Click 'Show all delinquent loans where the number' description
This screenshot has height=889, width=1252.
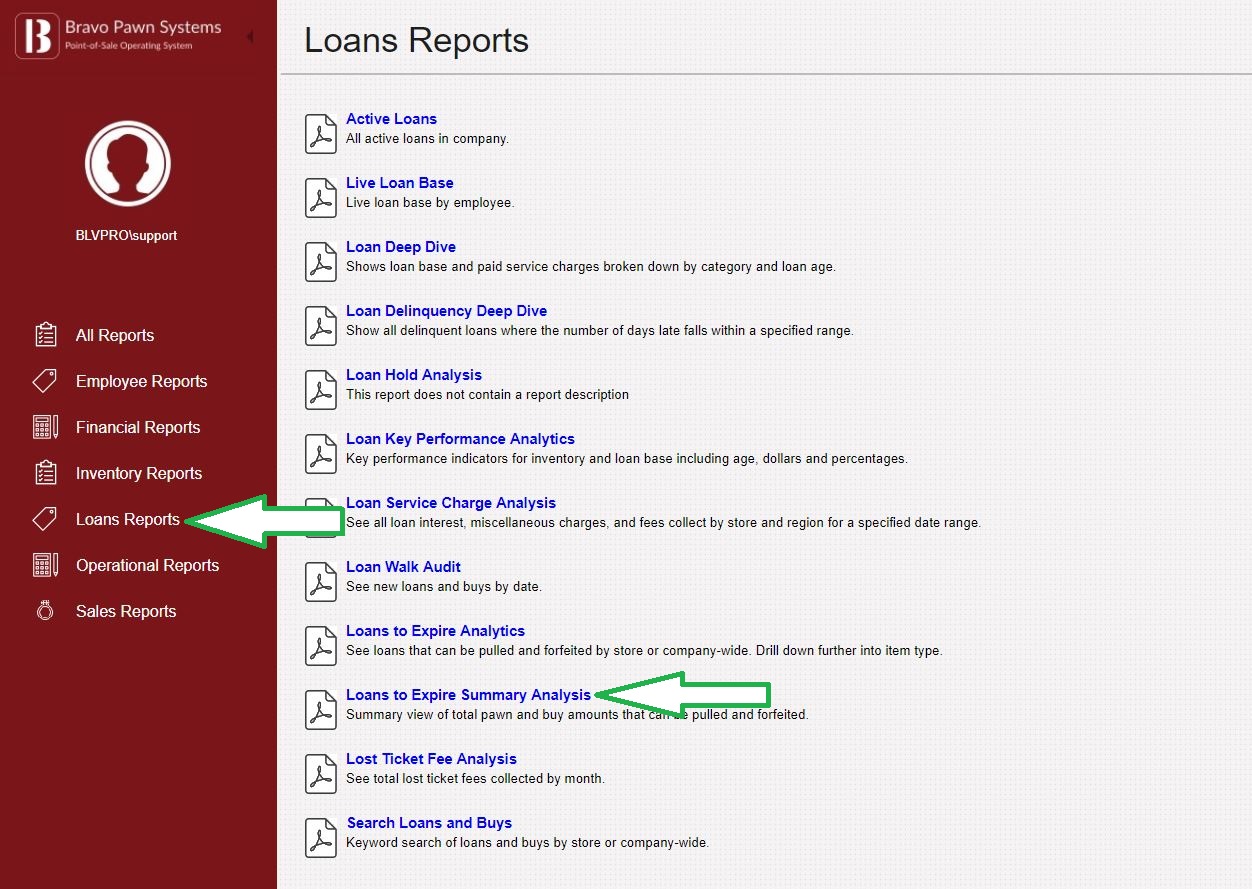coord(600,331)
